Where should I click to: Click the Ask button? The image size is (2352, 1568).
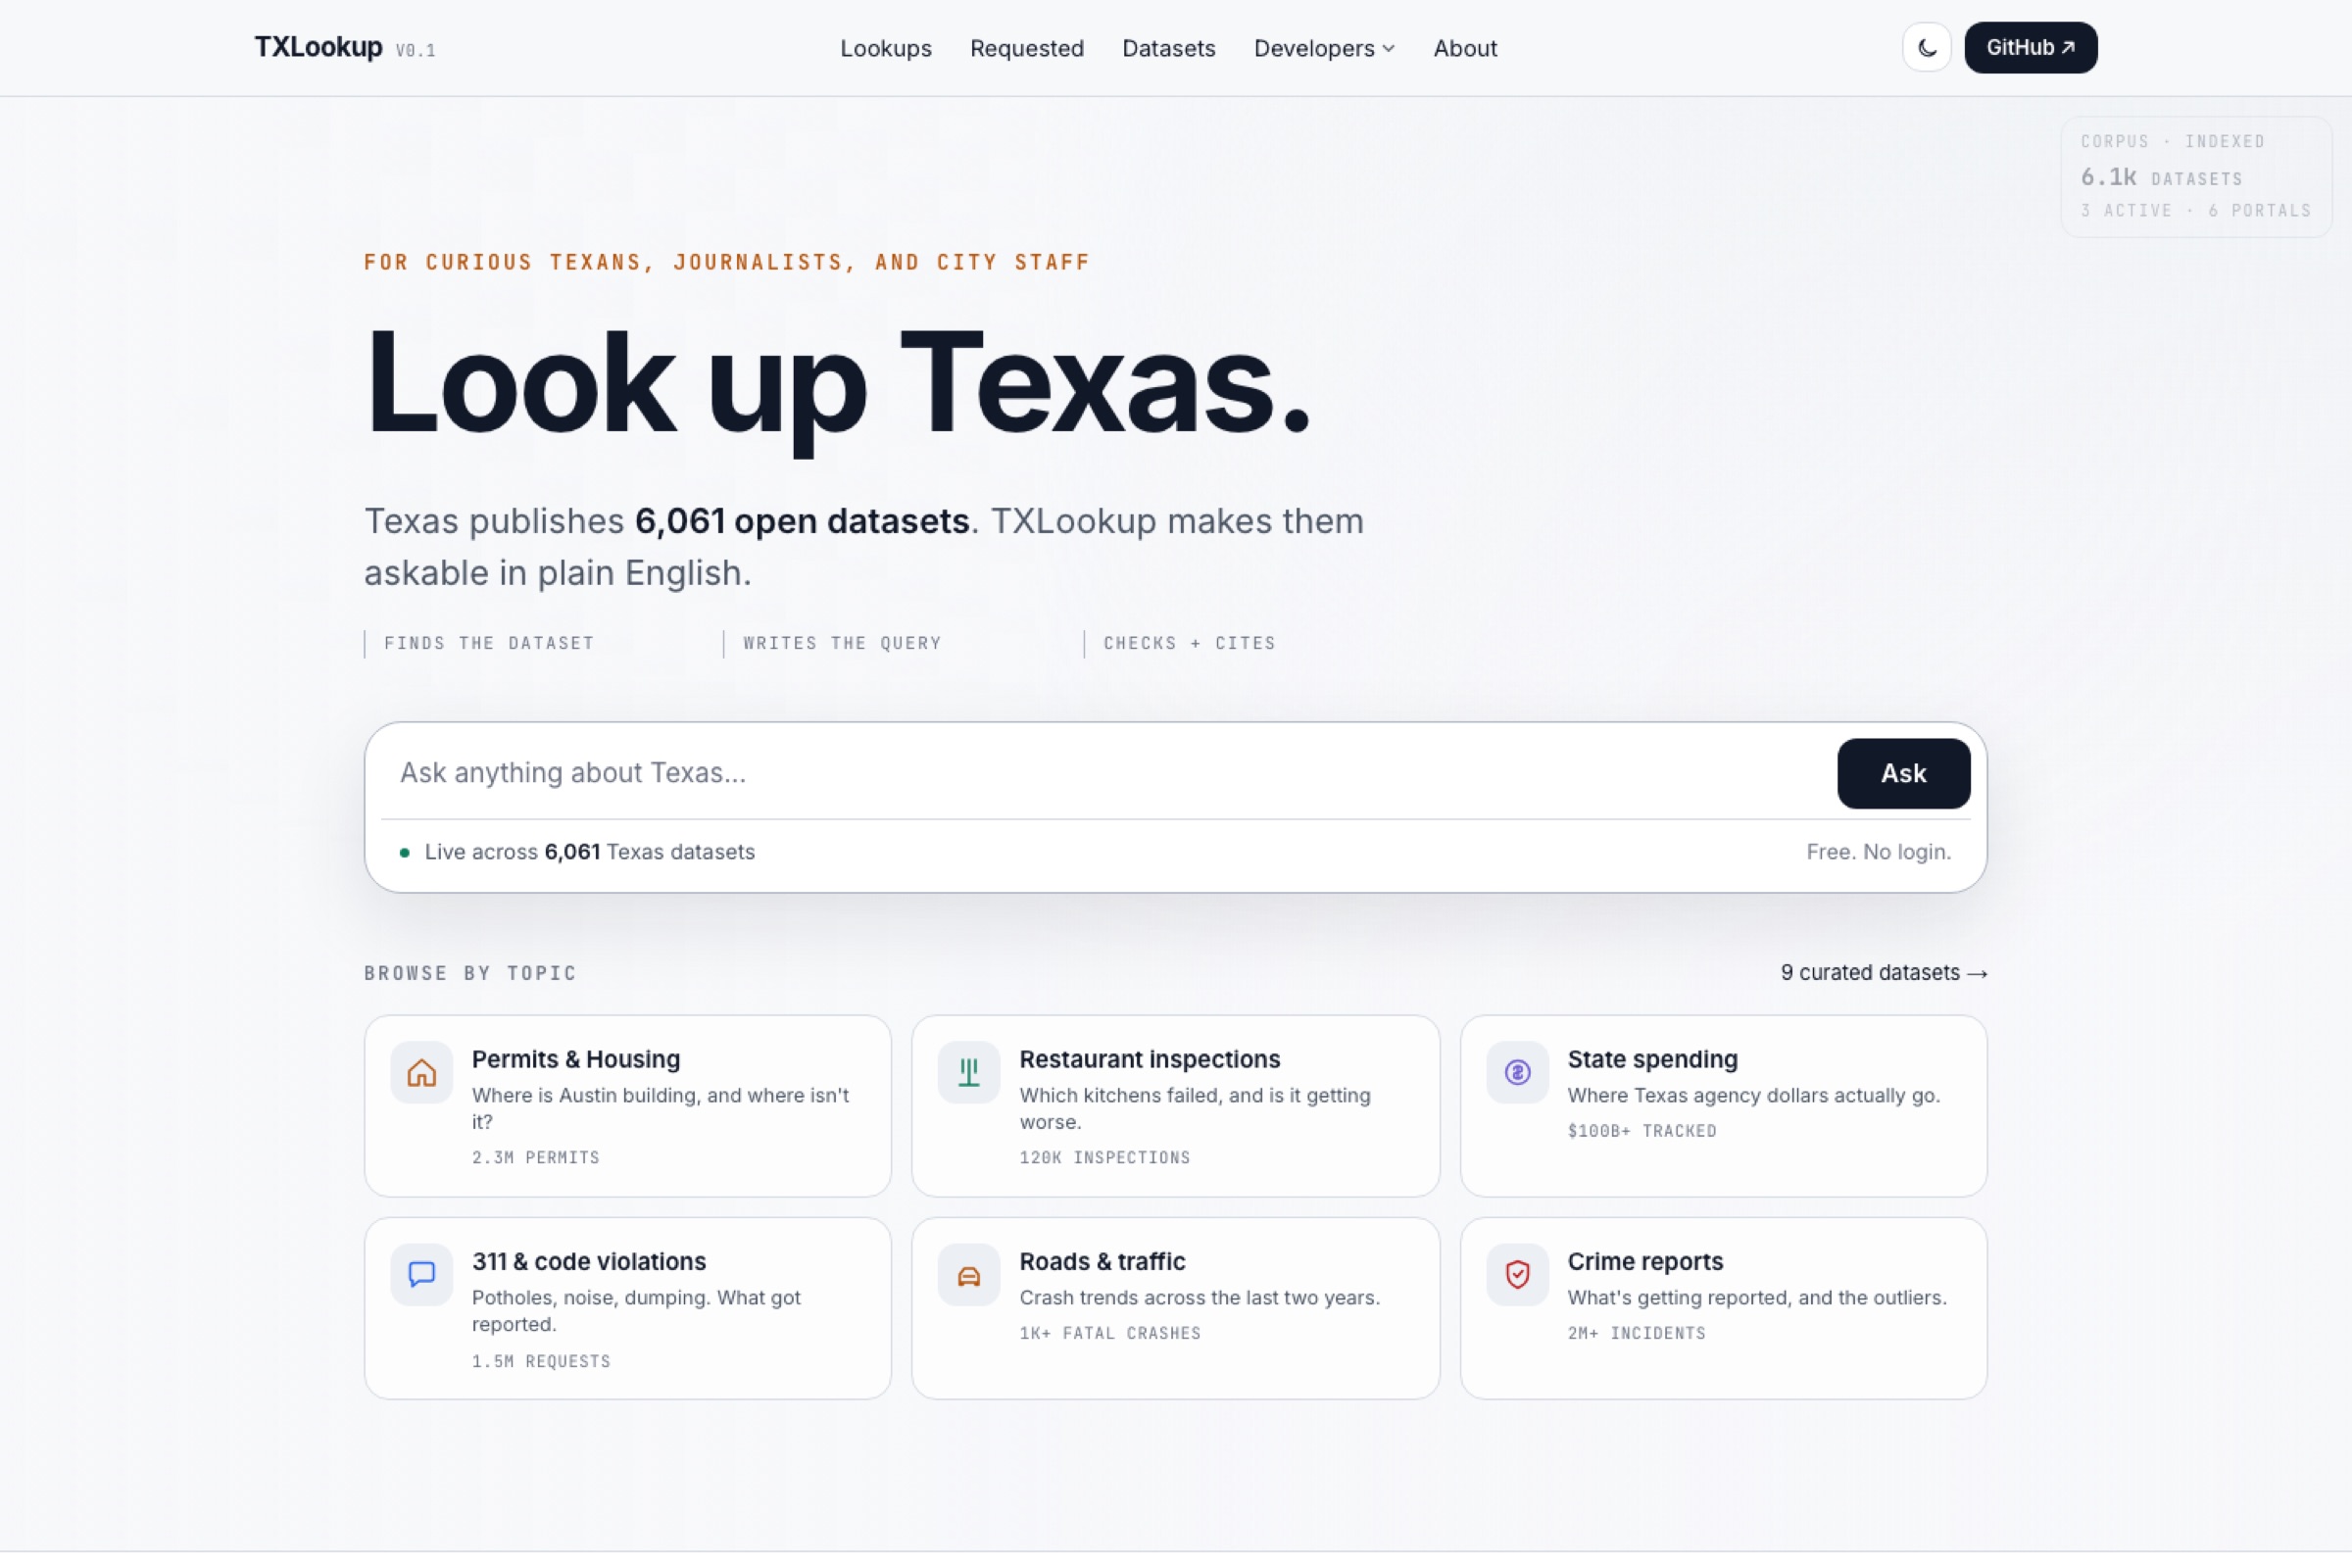[x=1903, y=773]
